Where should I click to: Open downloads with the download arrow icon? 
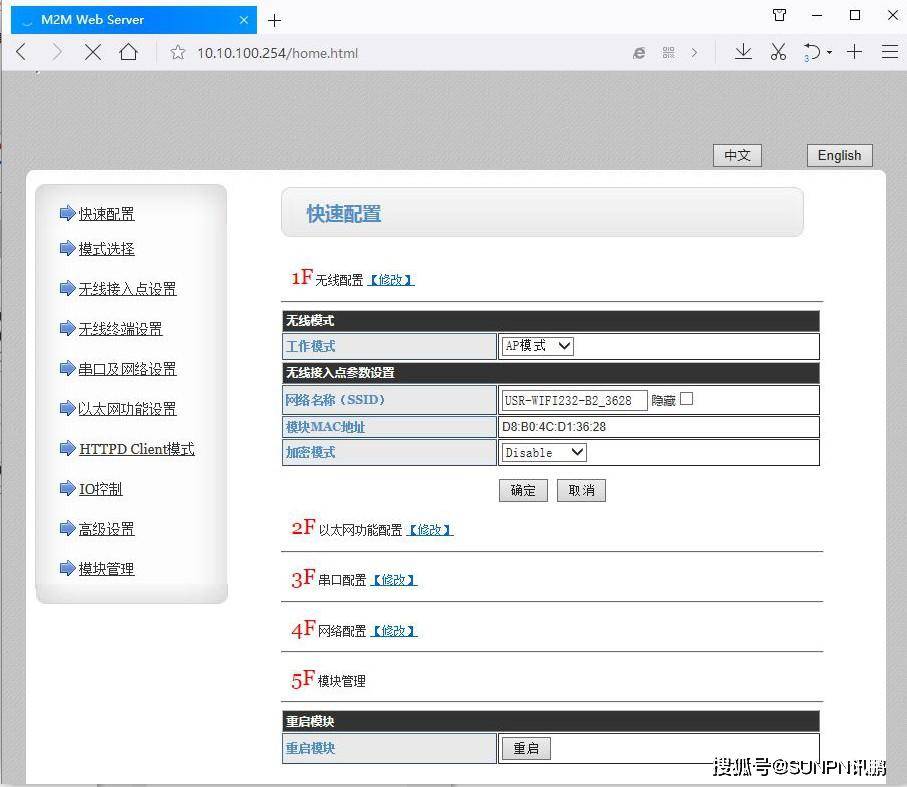[x=743, y=52]
